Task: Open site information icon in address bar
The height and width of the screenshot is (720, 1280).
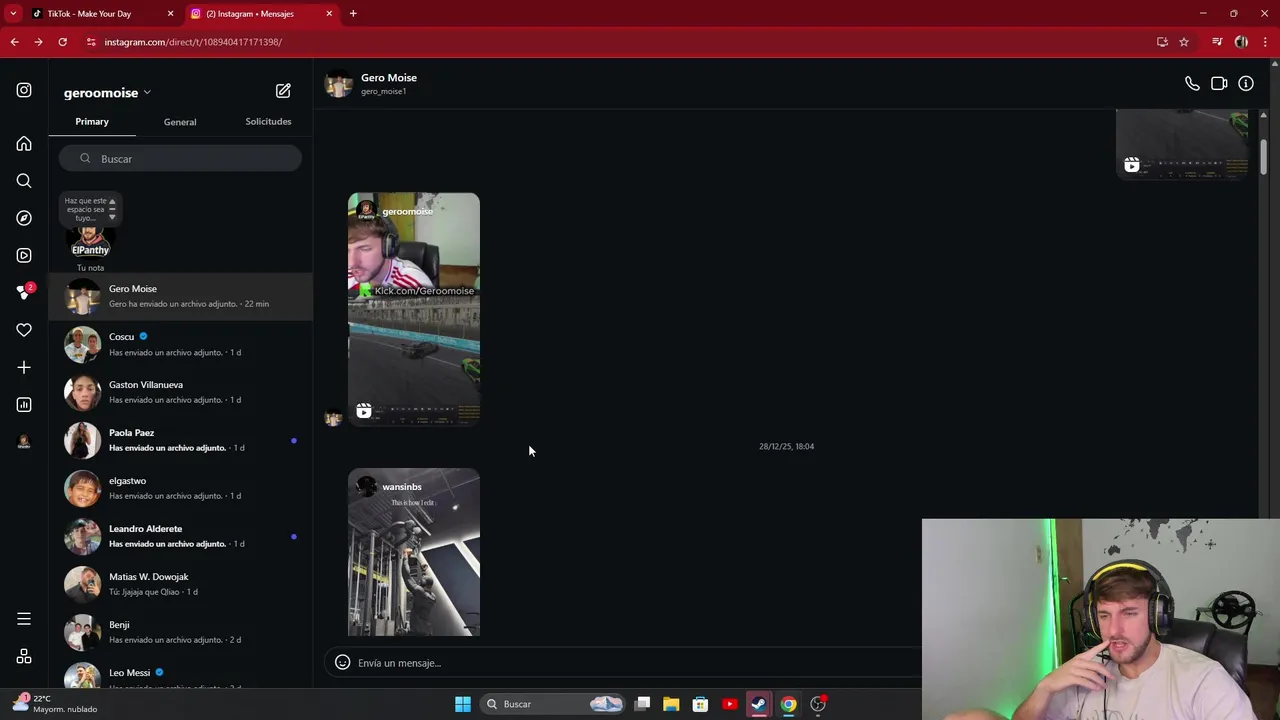Action: (x=91, y=42)
